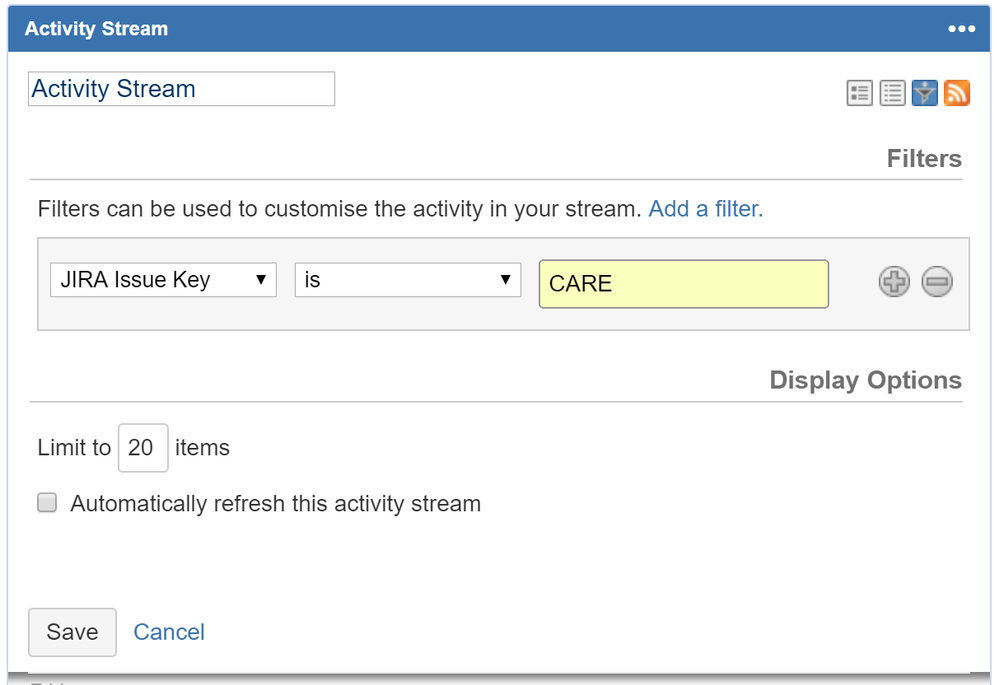Click the blue filter icon in the icon row

[x=925, y=93]
